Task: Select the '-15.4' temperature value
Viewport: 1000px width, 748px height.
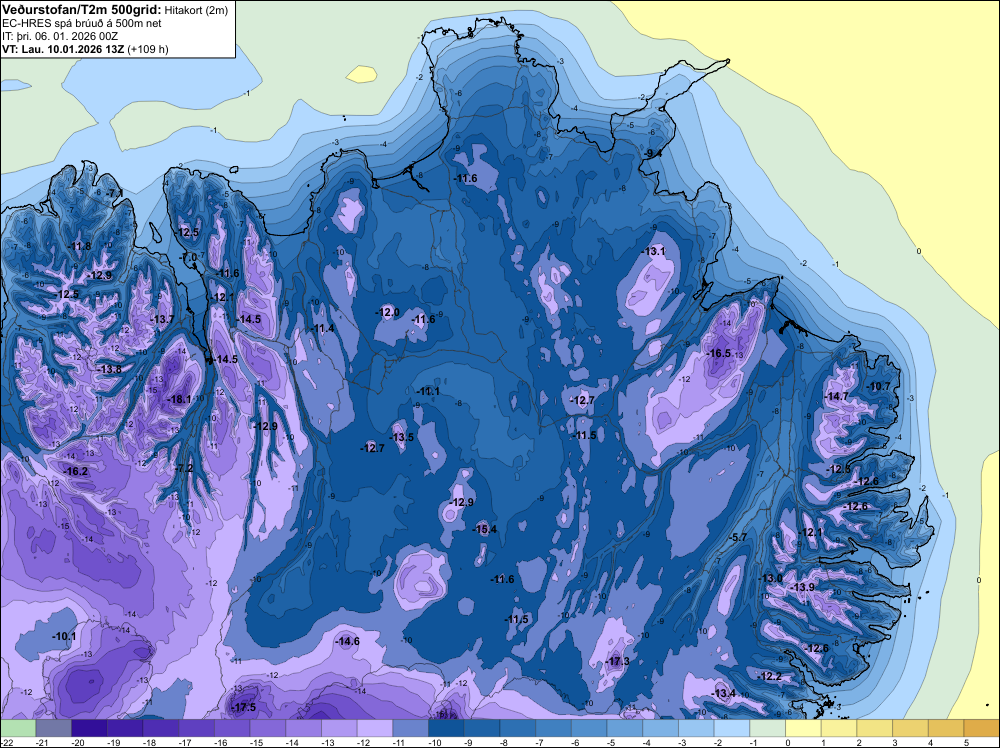Action: click(485, 529)
